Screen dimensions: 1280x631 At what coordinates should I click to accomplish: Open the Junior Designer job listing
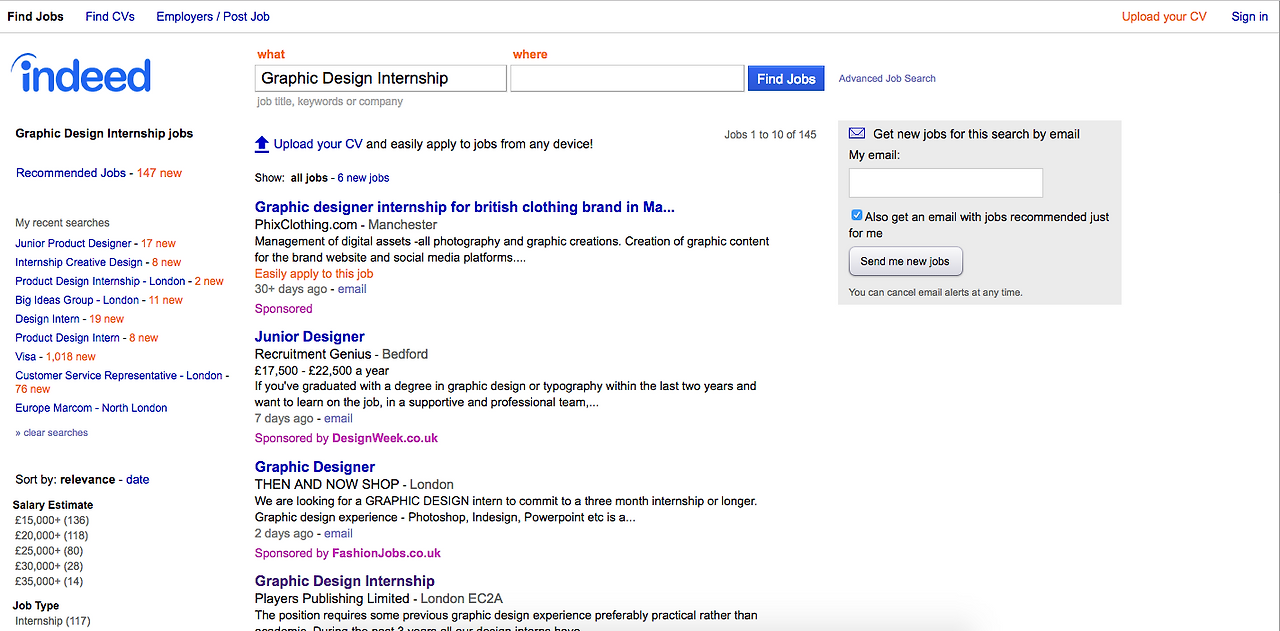(x=310, y=337)
